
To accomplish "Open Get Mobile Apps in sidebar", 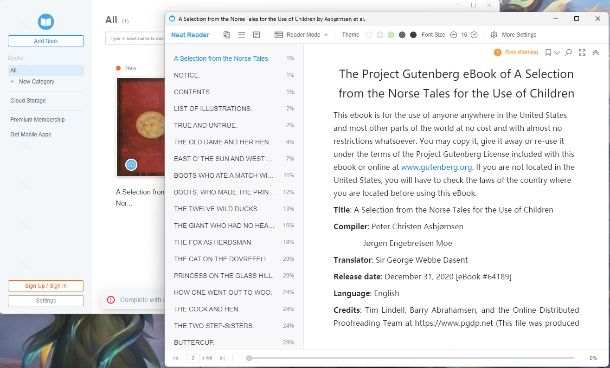I will 30,134.
